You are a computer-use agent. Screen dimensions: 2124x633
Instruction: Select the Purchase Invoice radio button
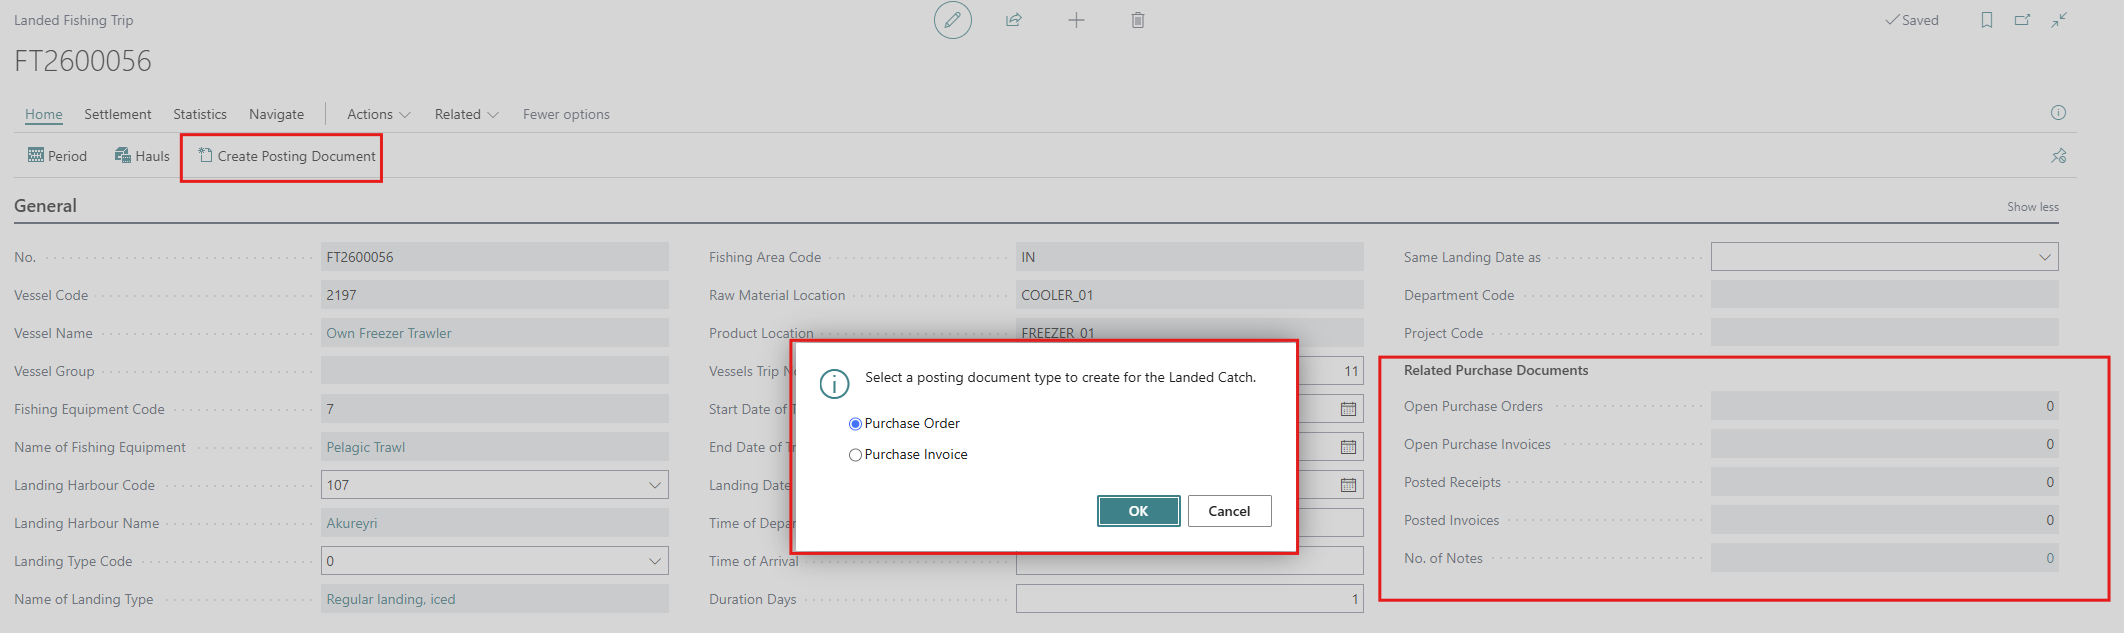tap(855, 455)
